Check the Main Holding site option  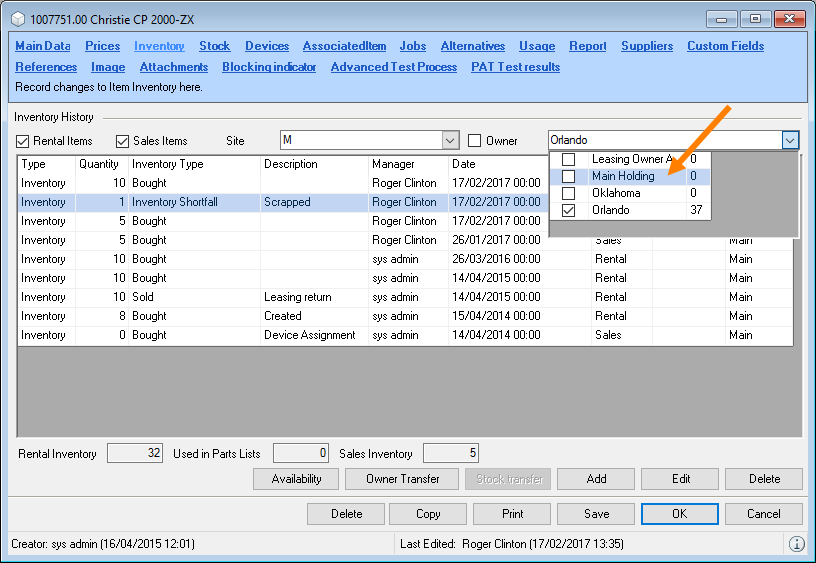point(568,177)
